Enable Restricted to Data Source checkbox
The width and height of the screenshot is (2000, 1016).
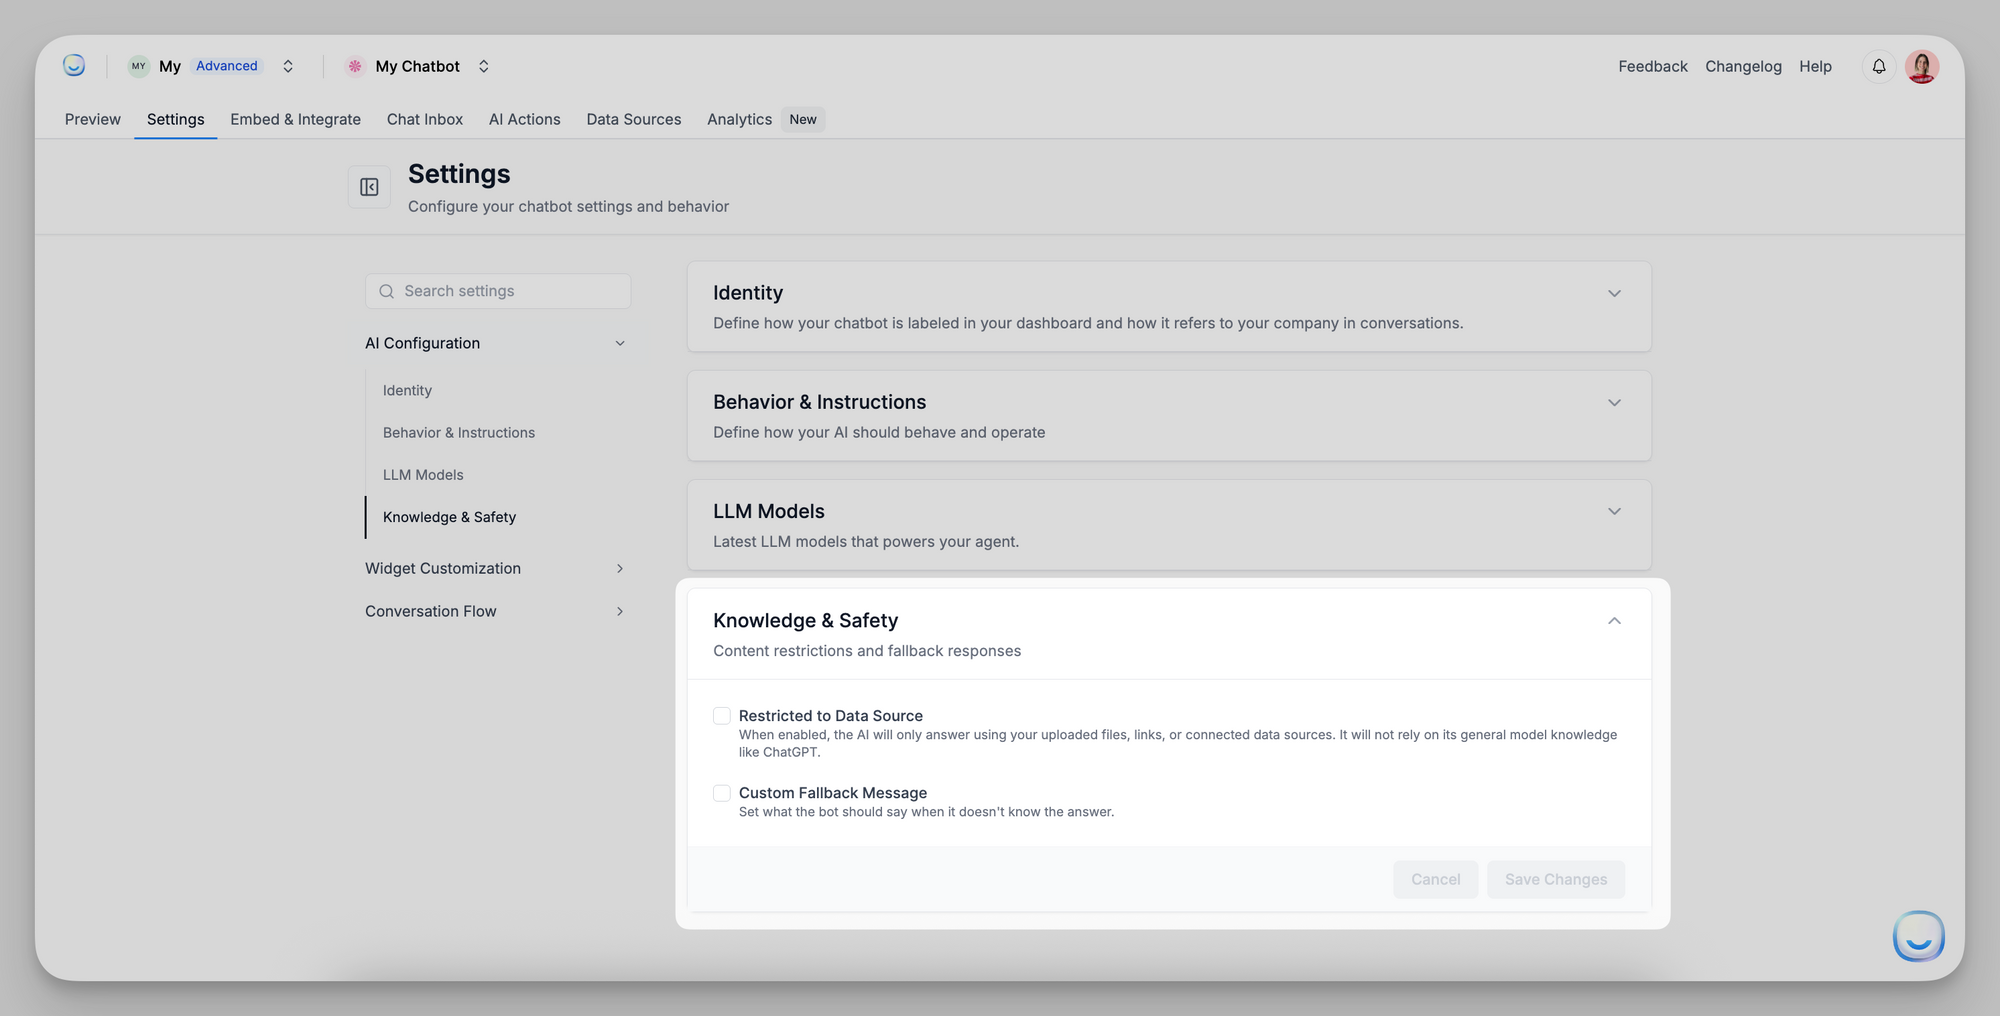coord(722,716)
